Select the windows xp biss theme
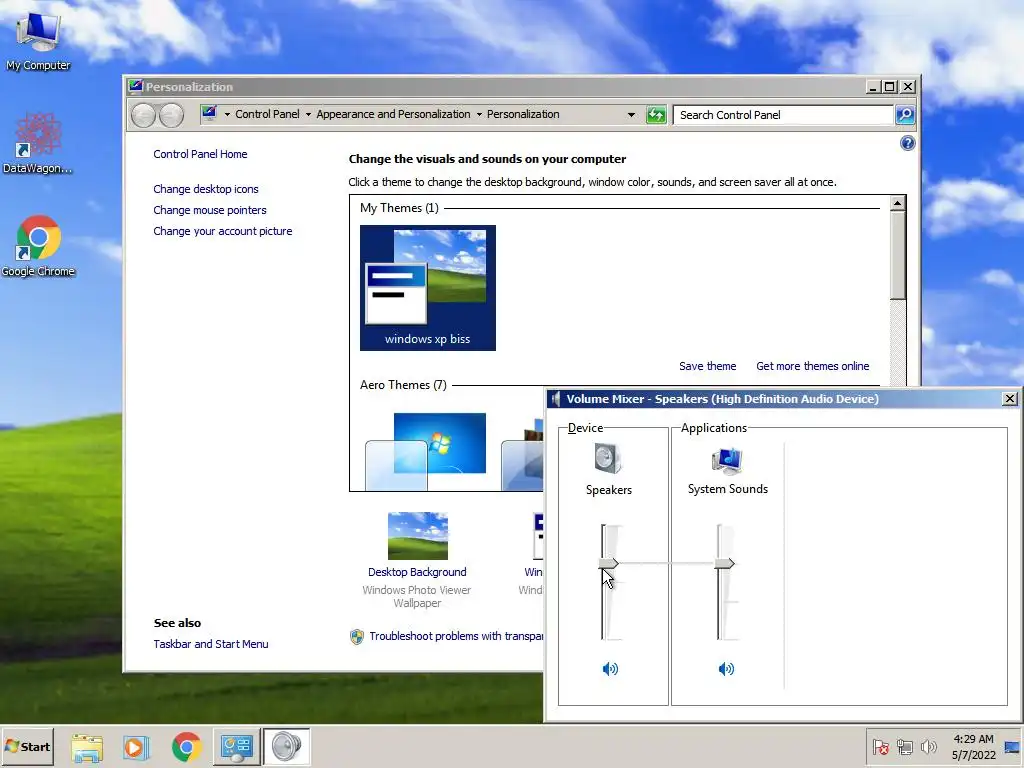This screenshot has height=768, width=1024. [x=428, y=287]
